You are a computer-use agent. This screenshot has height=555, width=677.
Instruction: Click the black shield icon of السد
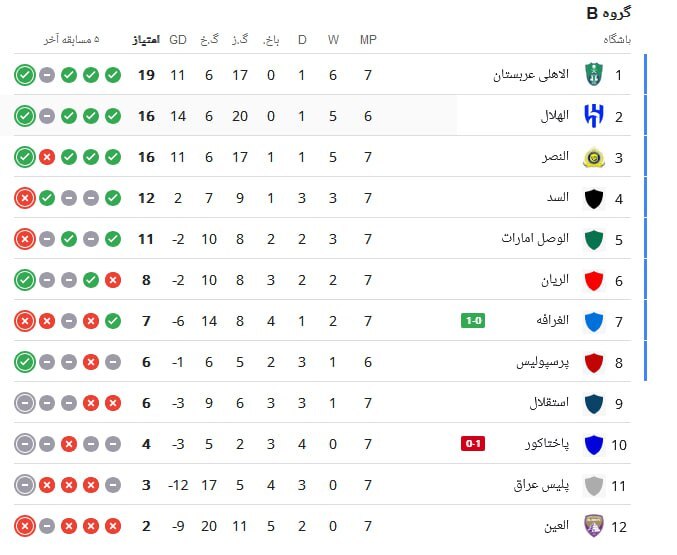pyautogui.click(x=594, y=199)
